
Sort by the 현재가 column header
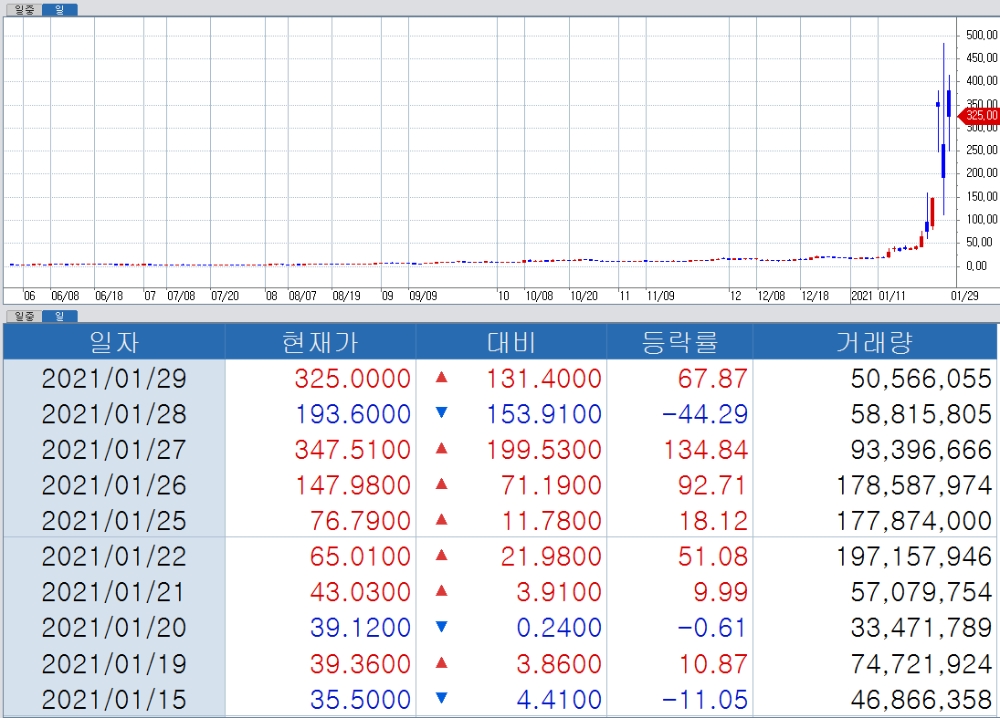click(x=320, y=342)
